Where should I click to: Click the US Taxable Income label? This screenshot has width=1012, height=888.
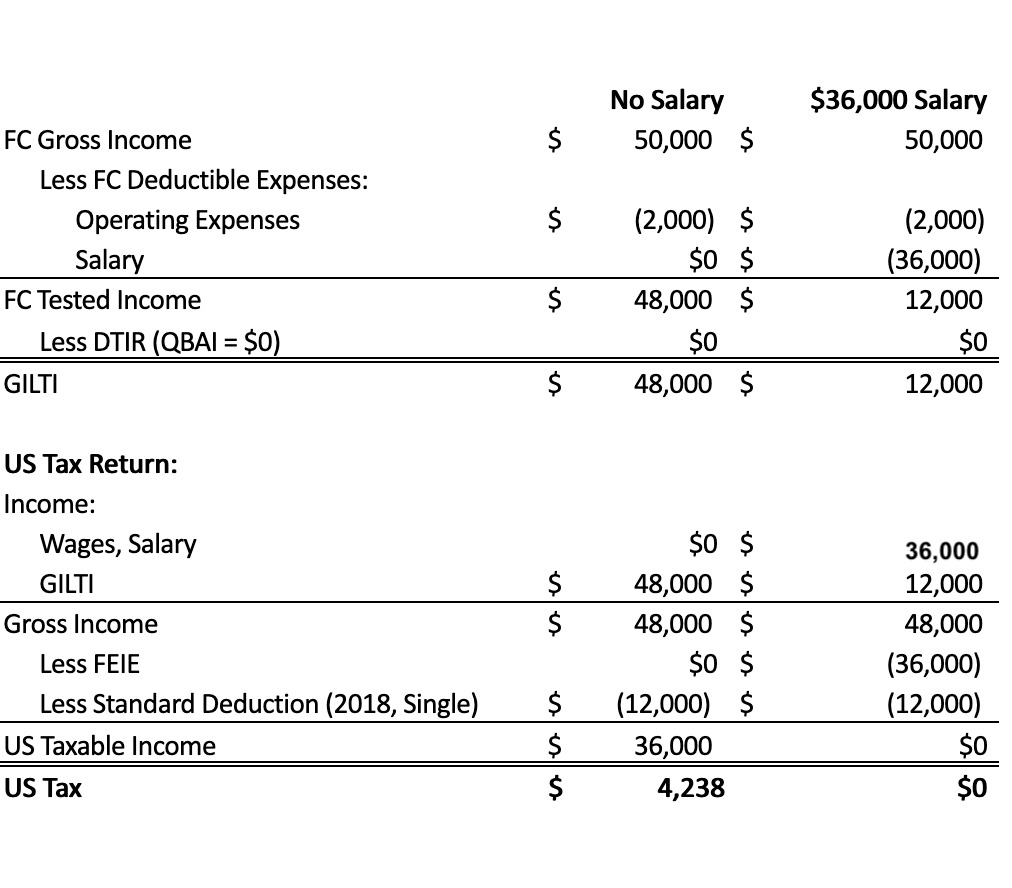pyautogui.click(x=110, y=746)
